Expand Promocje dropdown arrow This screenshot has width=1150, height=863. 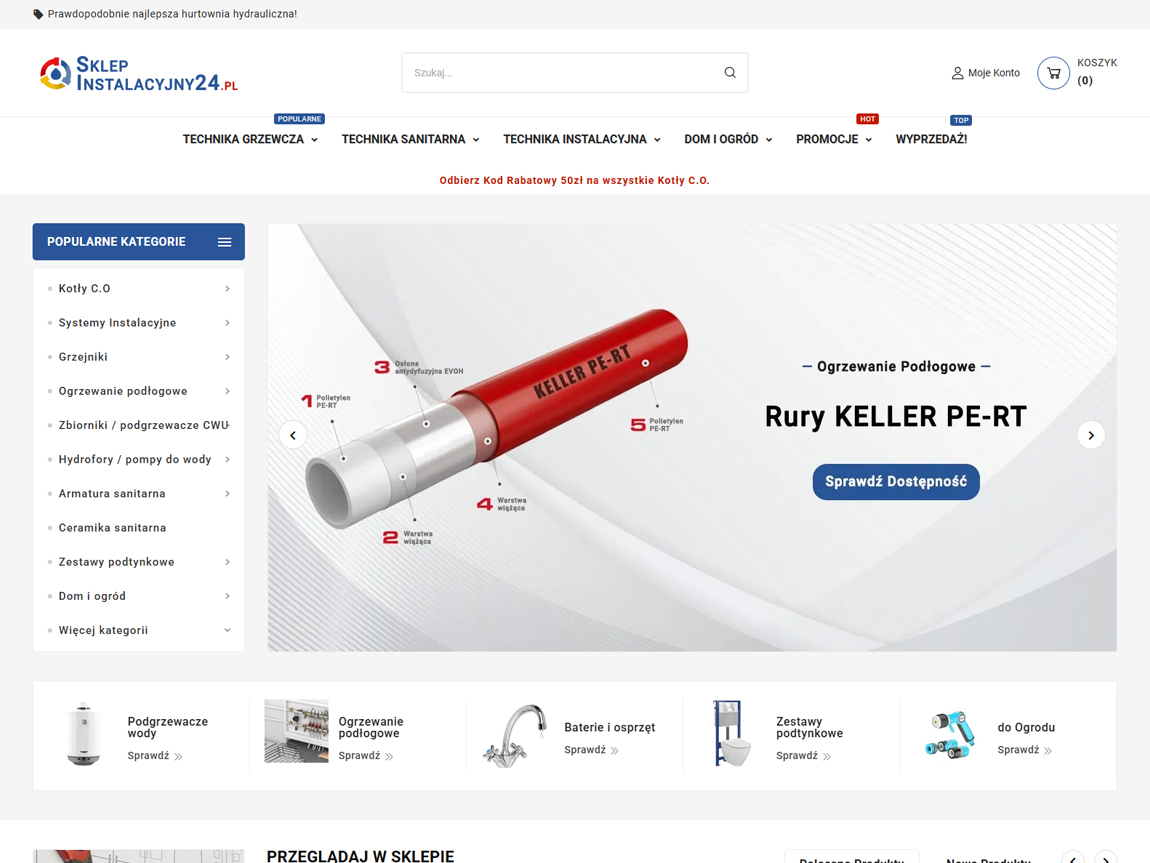pyautogui.click(x=868, y=140)
